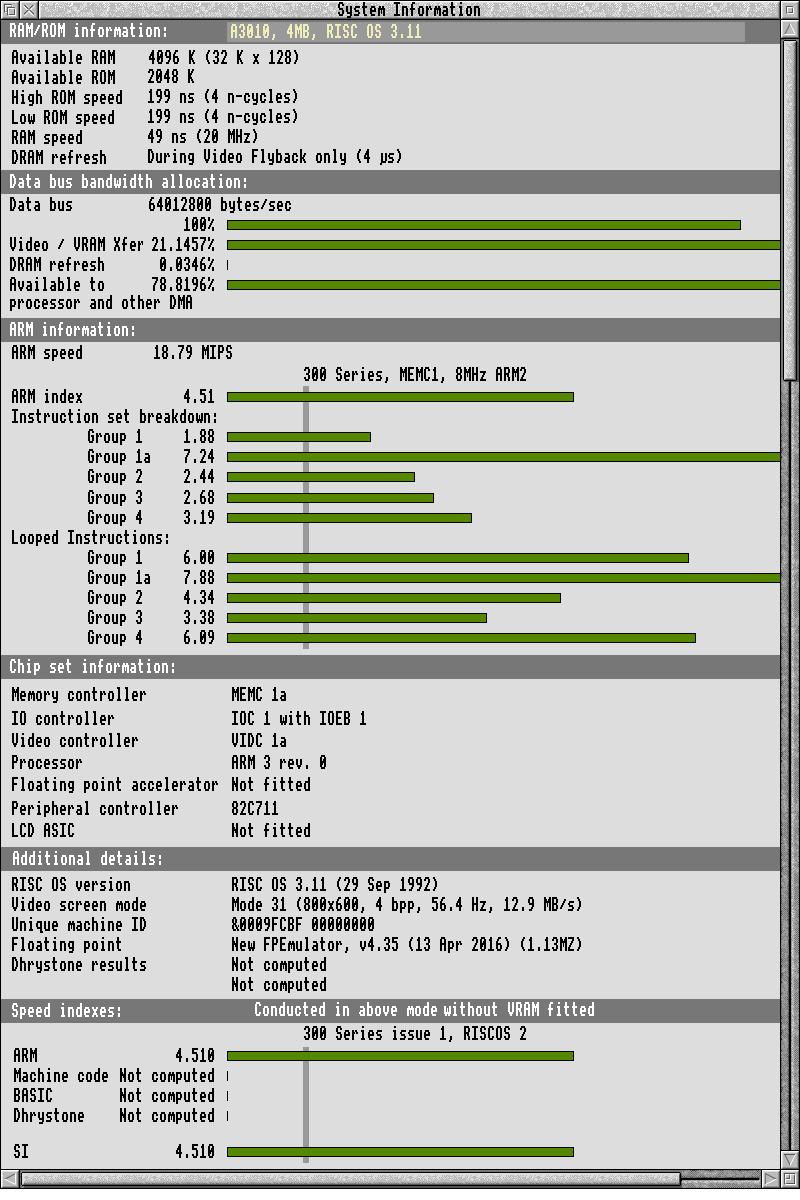Click the horizontal scroll right arrow

point(769,1179)
